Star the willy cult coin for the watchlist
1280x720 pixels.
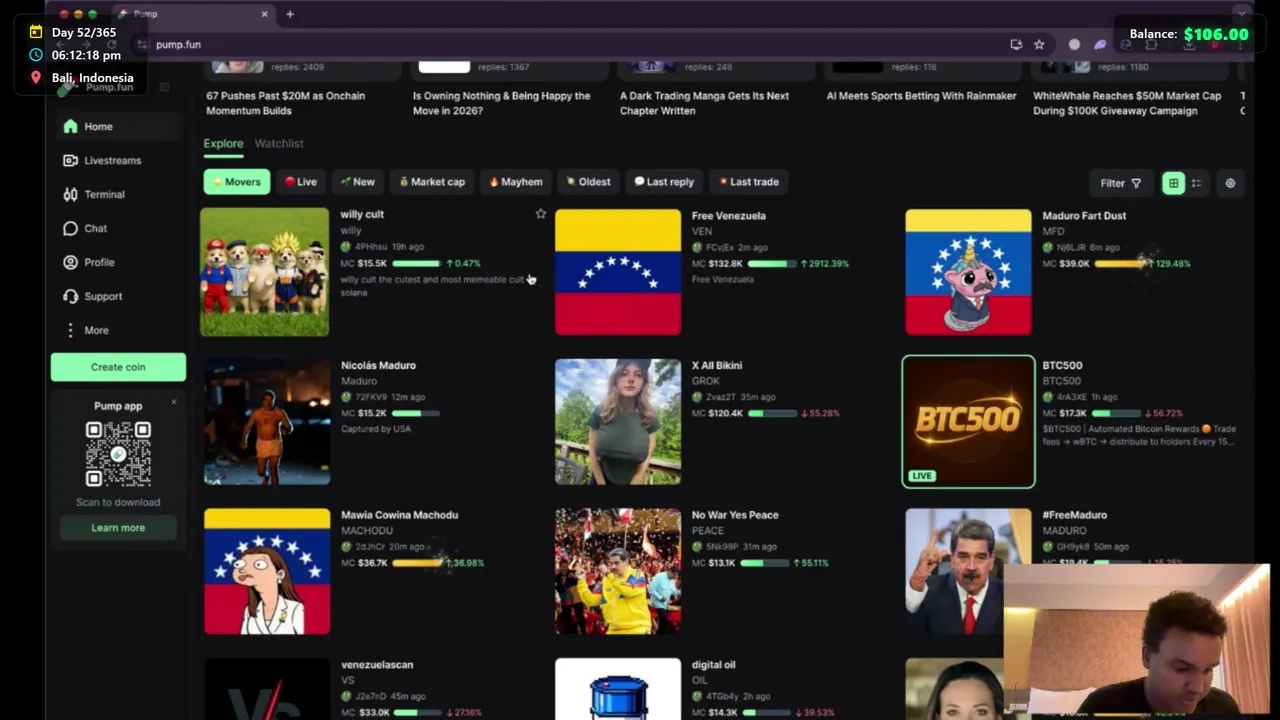pyautogui.click(x=541, y=214)
